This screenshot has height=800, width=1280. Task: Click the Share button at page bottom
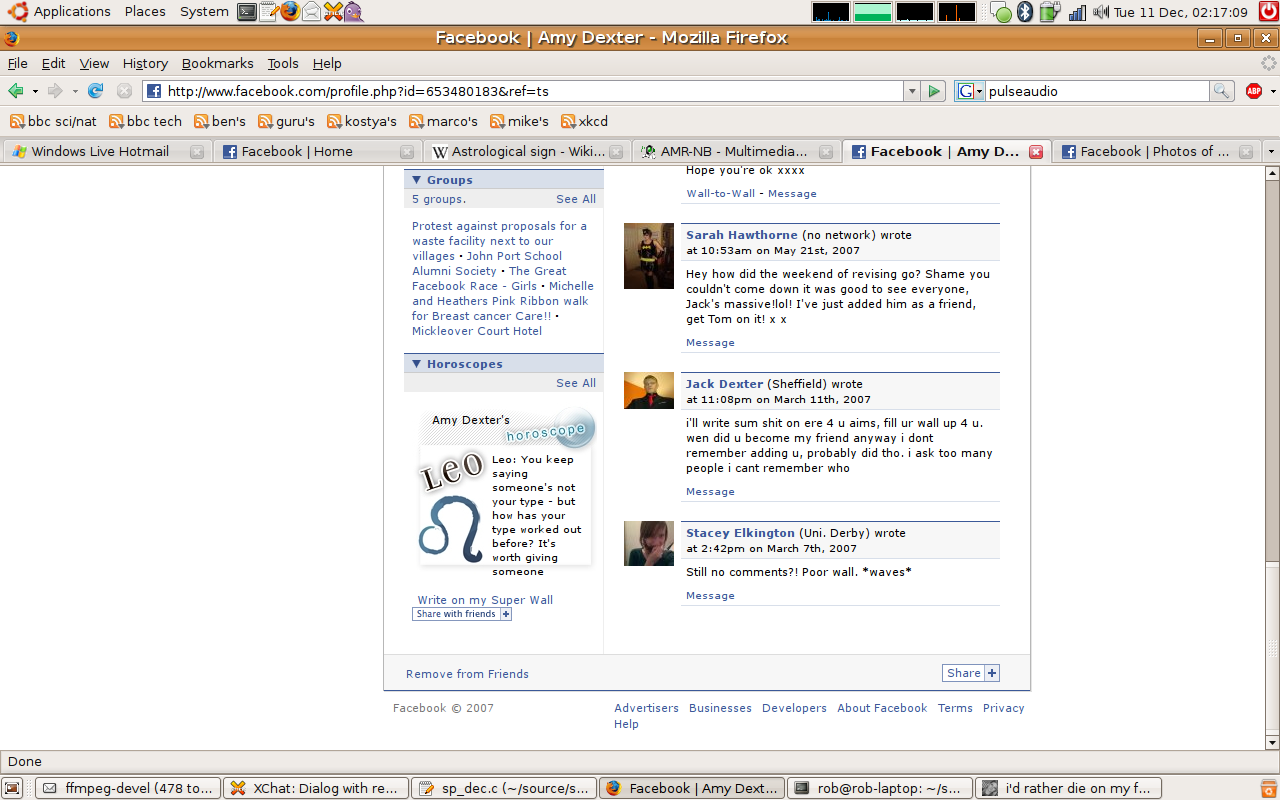[x=971, y=673]
